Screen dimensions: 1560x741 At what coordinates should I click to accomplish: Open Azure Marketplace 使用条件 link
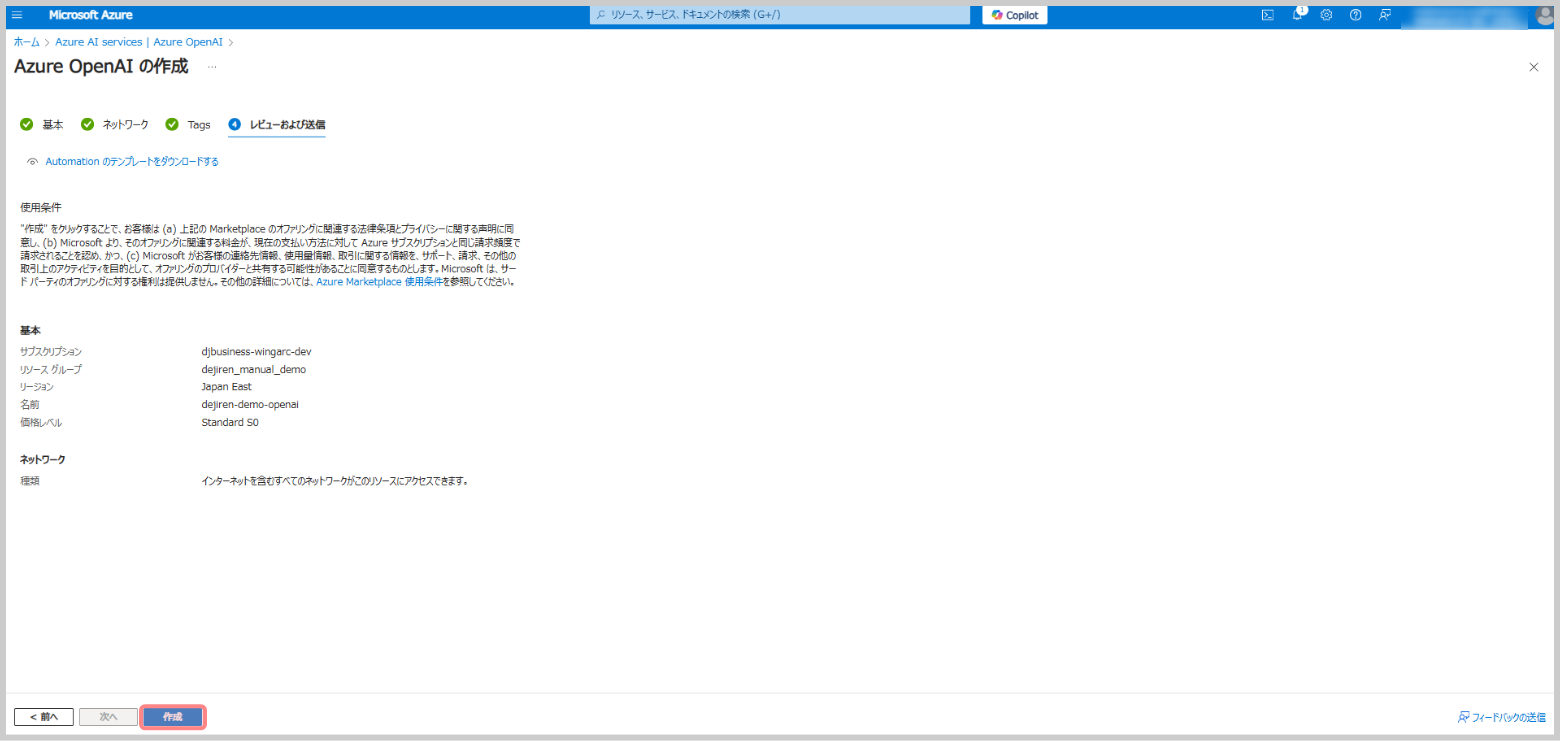tap(380, 282)
